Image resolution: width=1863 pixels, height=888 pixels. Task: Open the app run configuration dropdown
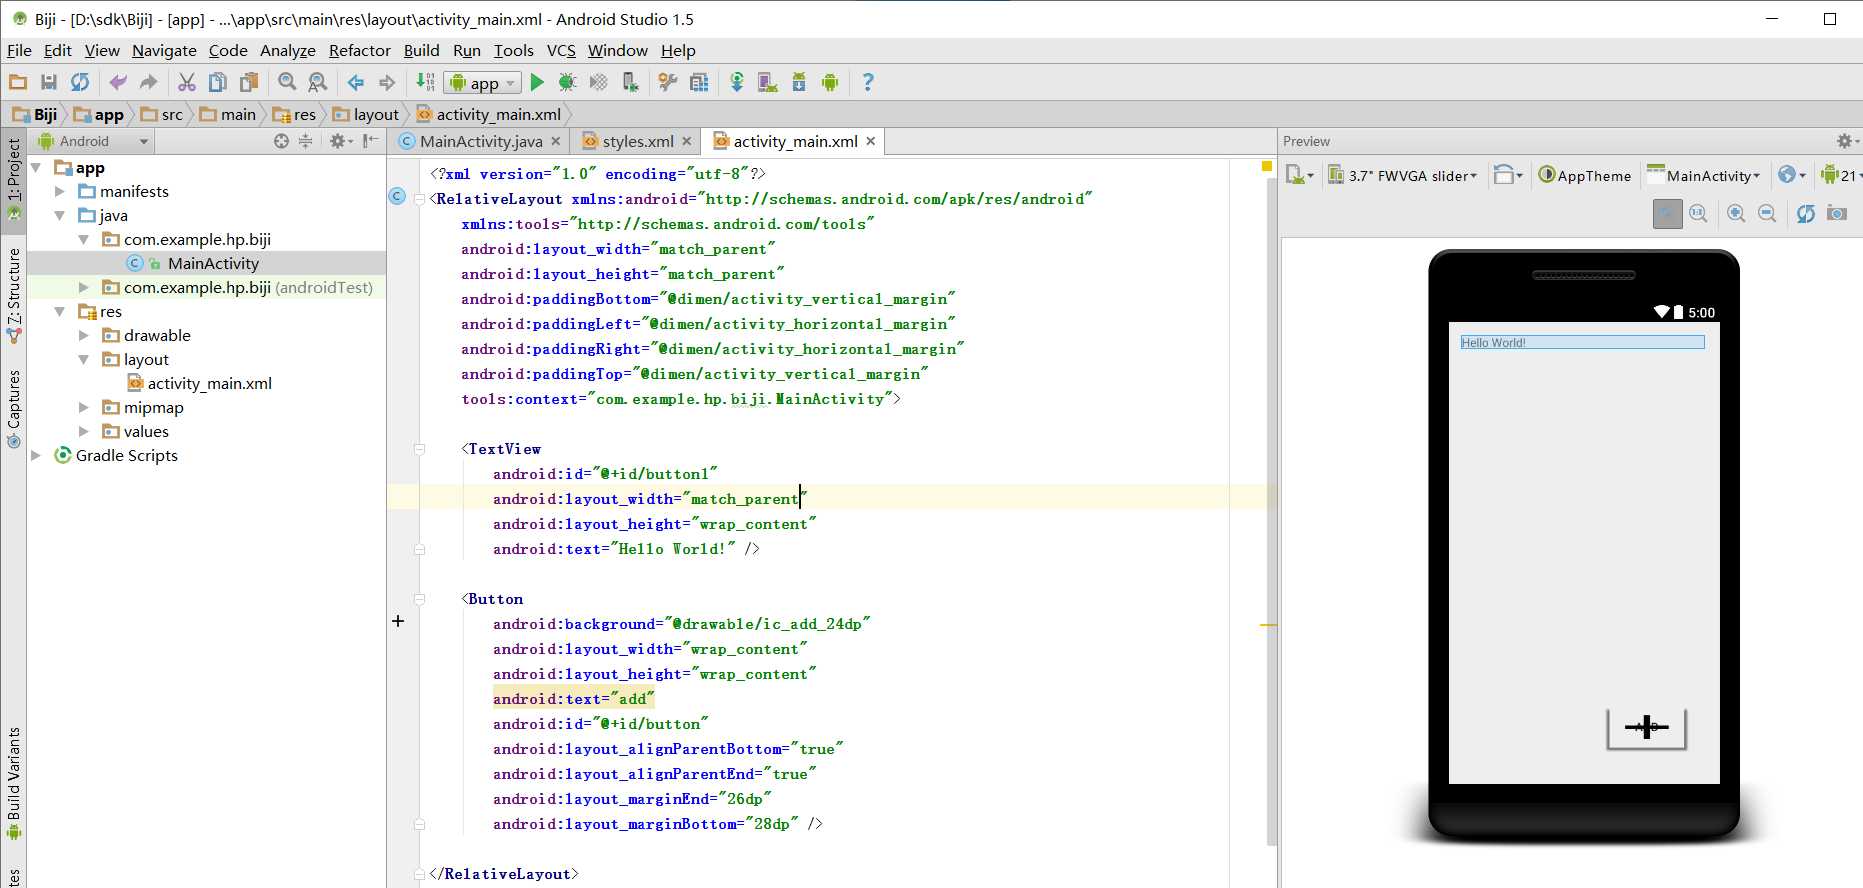click(483, 83)
